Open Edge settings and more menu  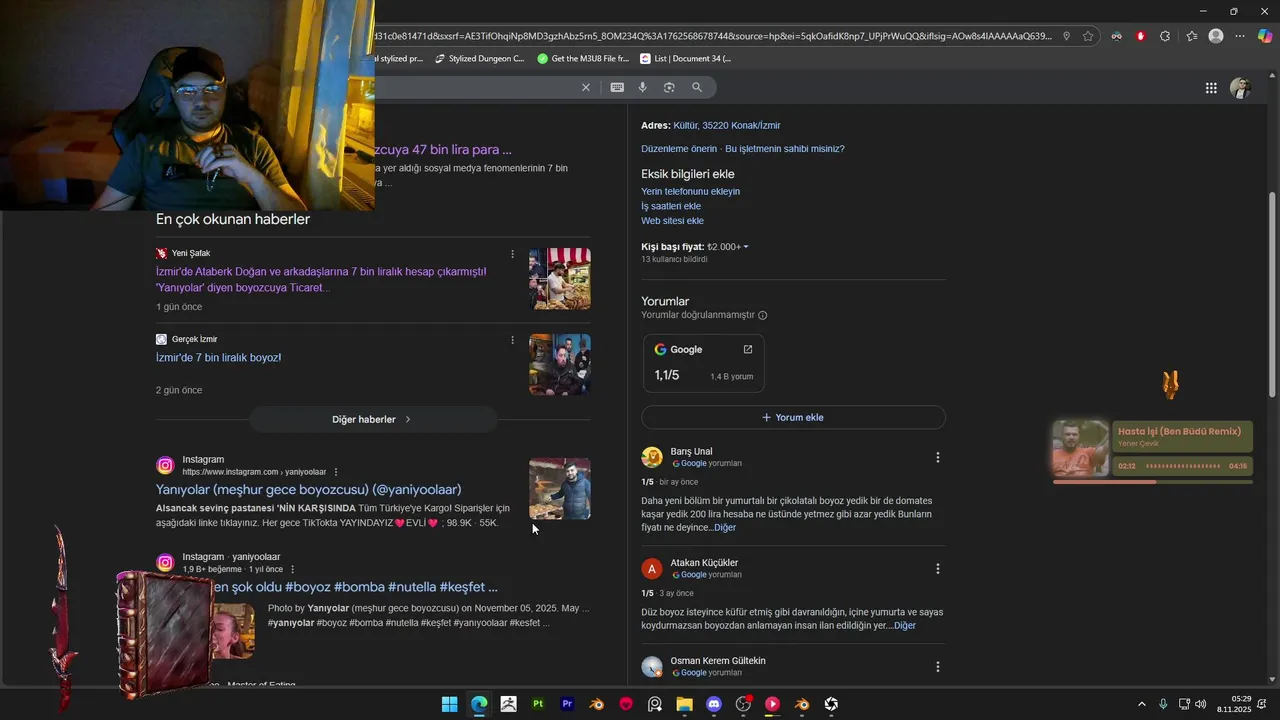coord(1240,36)
